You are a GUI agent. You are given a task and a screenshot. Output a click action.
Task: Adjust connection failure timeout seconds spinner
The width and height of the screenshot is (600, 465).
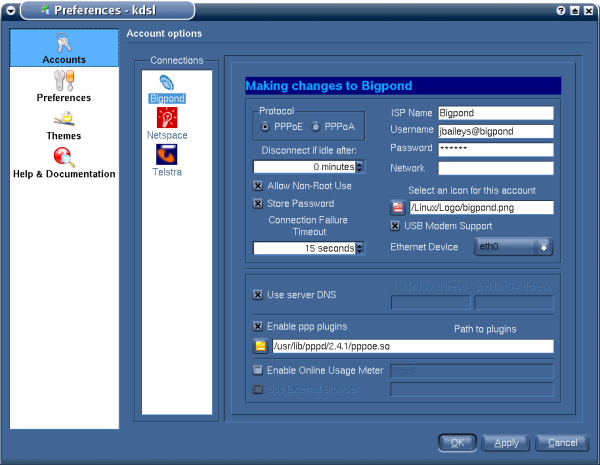point(360,248)
